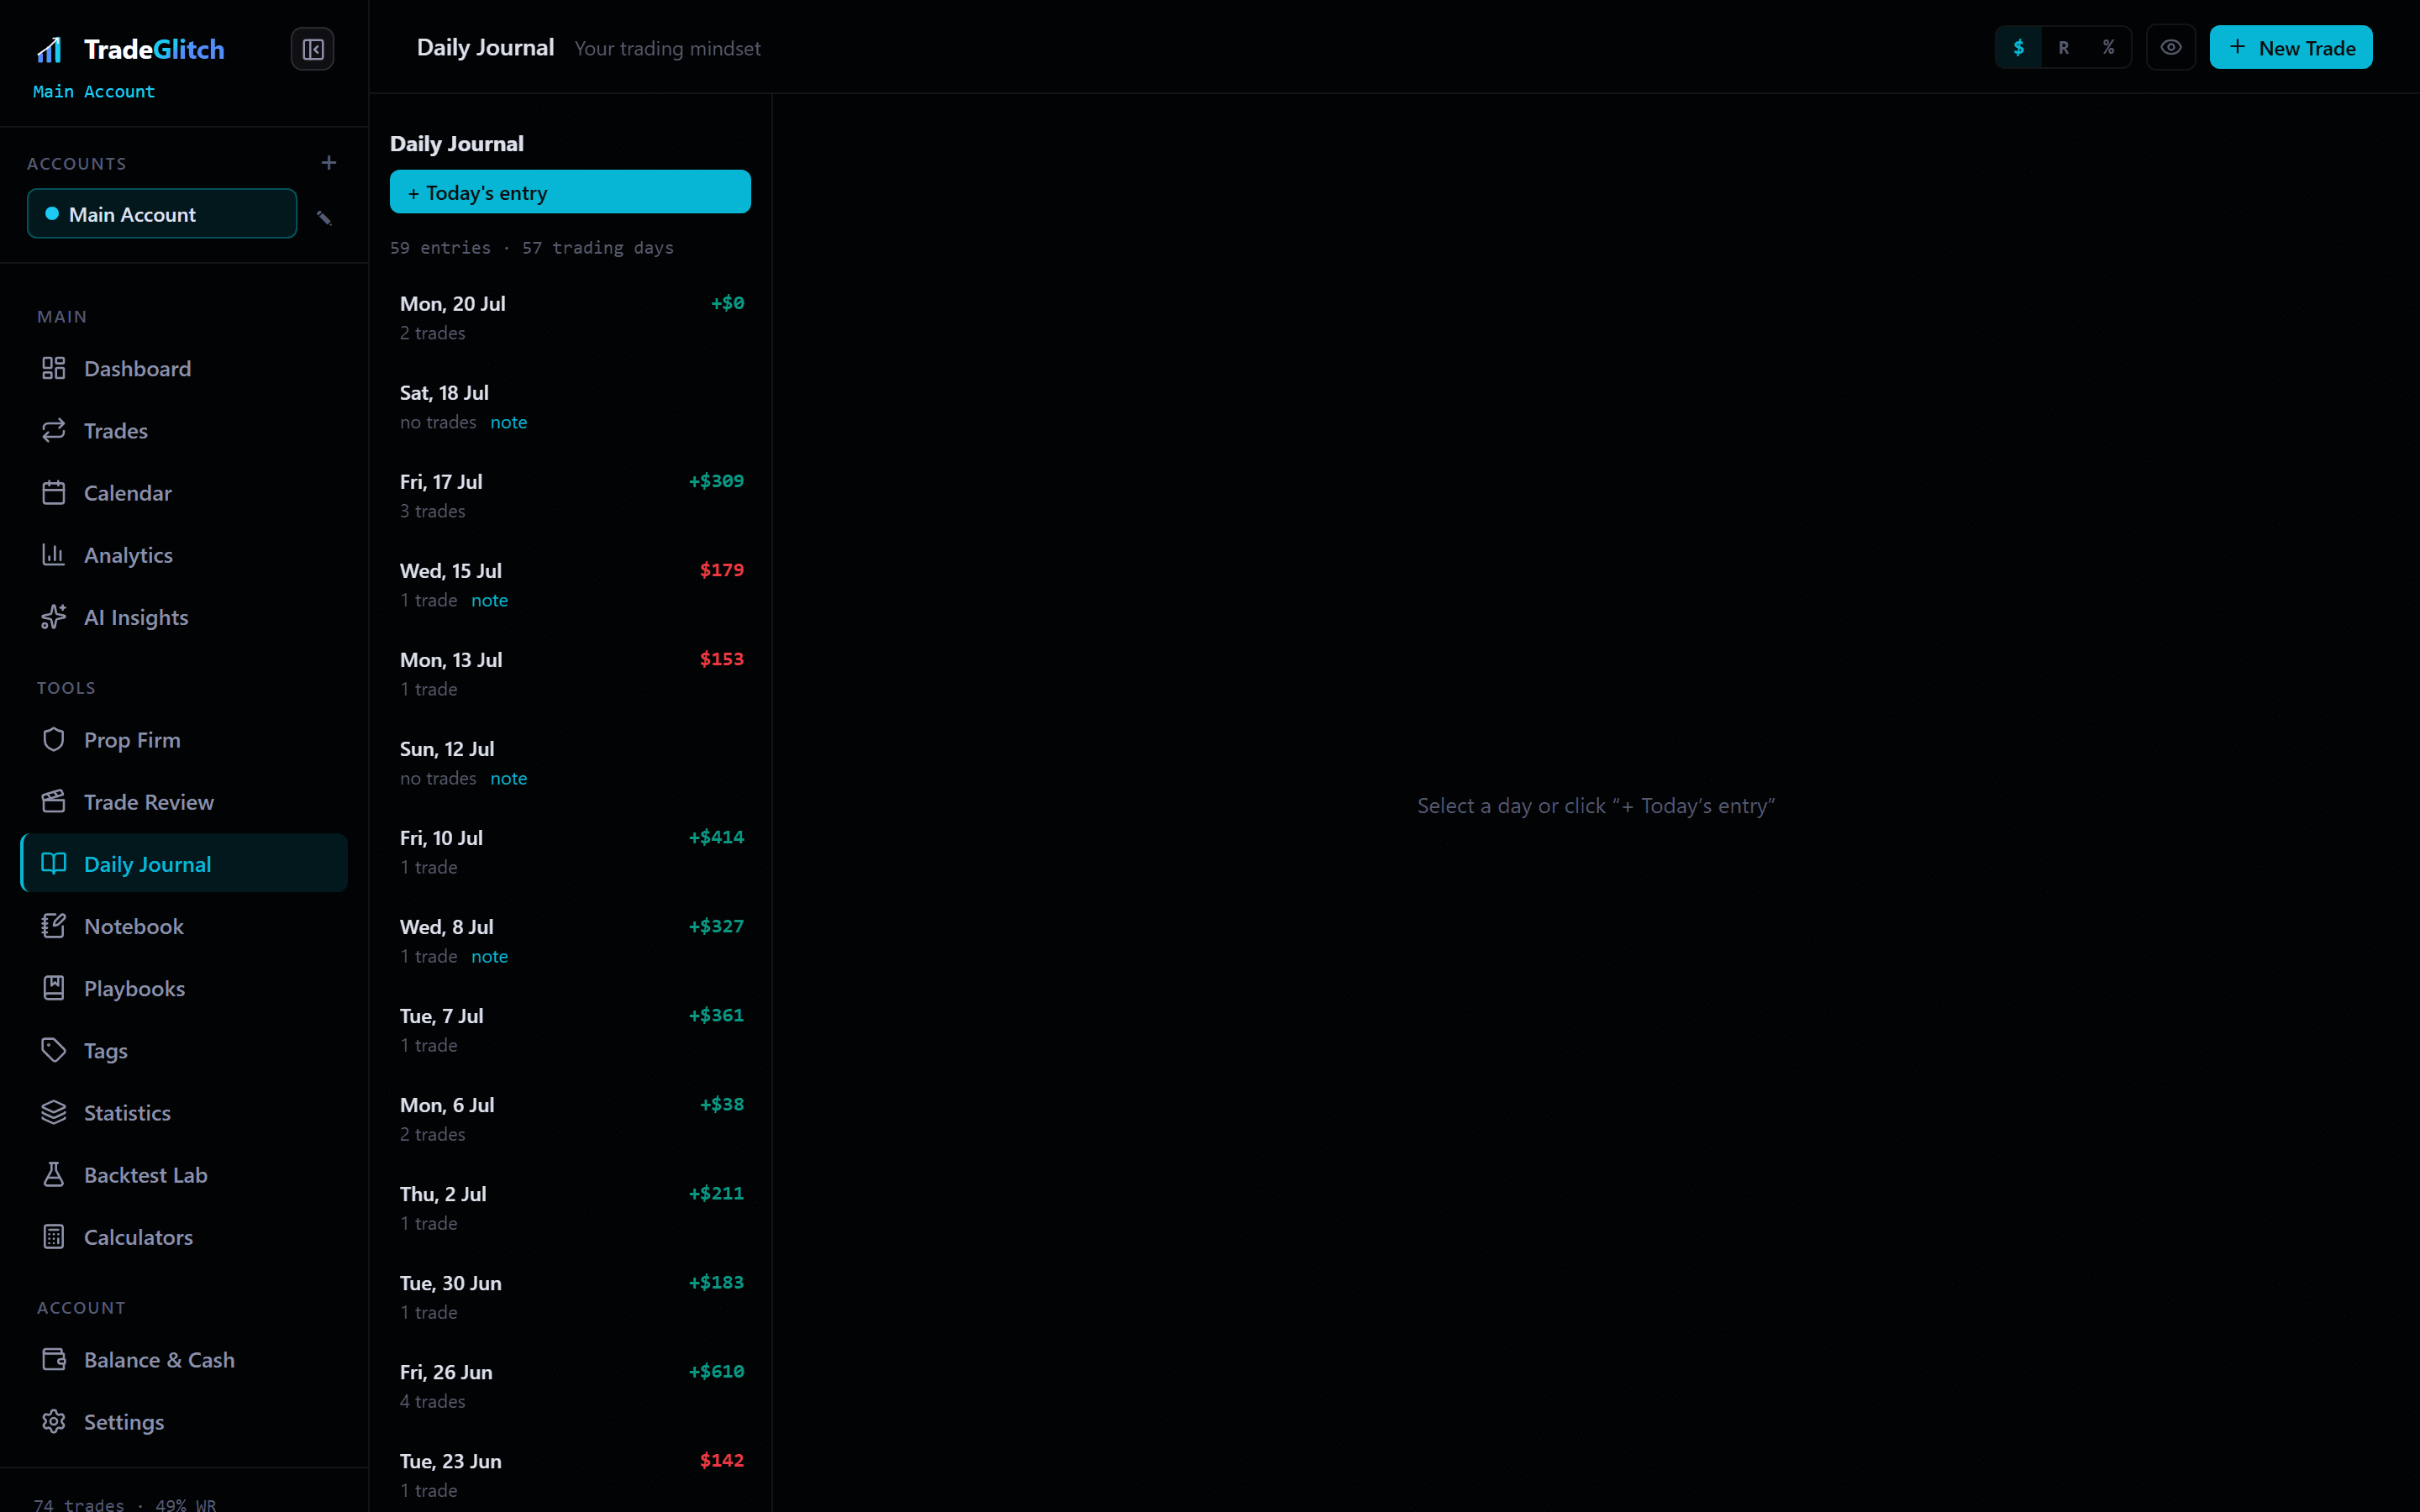The height and width of the screenshot is (1512, 2420).
Task: Open the Dashboard page
Action: pos(184,368)
